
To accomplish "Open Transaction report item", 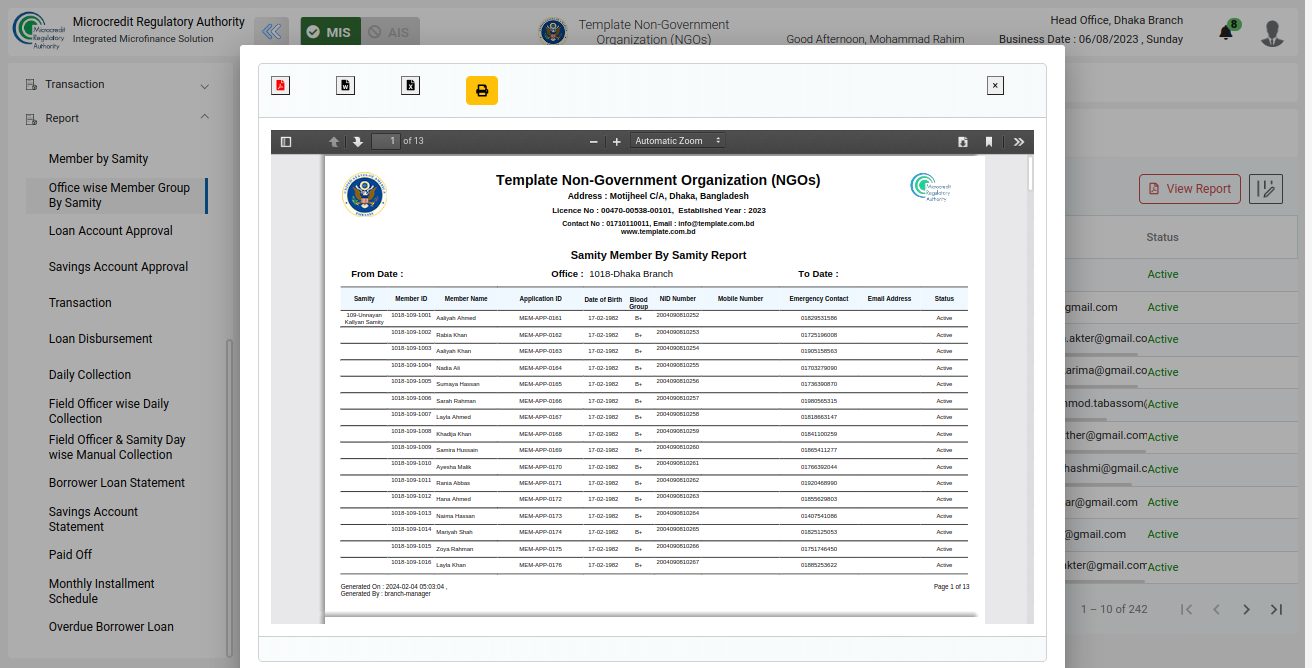I will (x=80, y=303).
